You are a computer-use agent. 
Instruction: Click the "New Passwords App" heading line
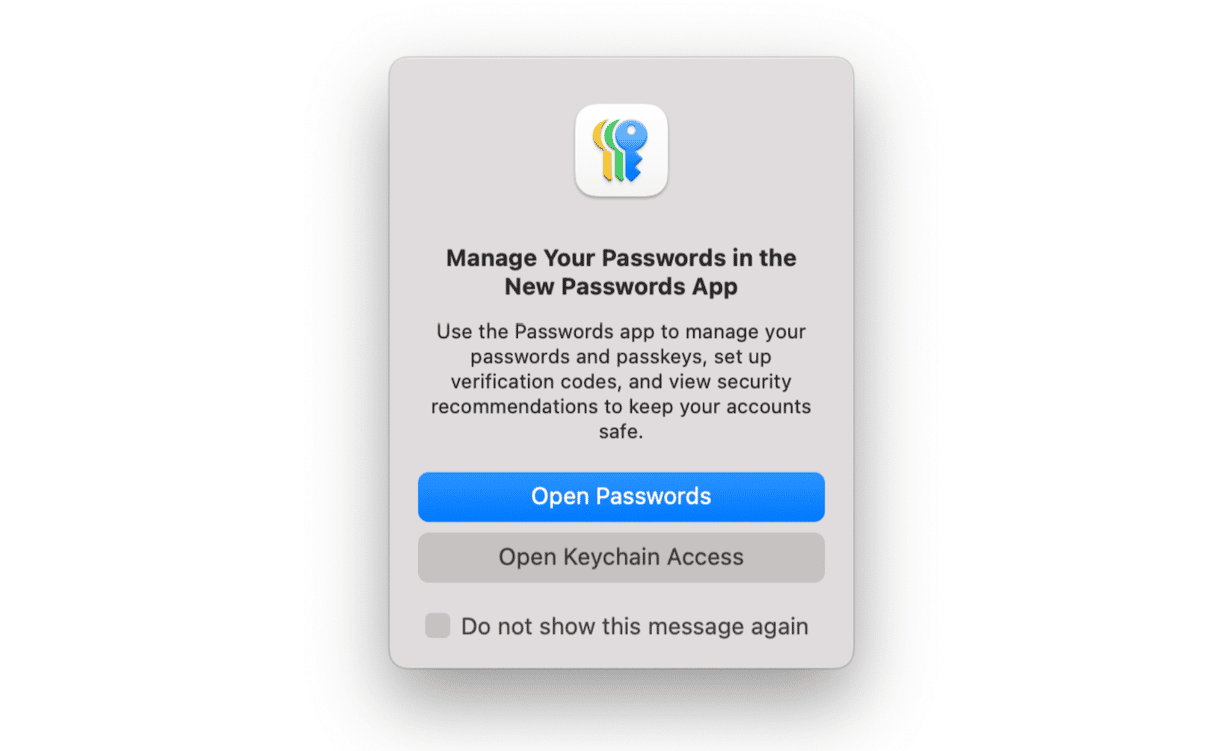click(621, 287)
